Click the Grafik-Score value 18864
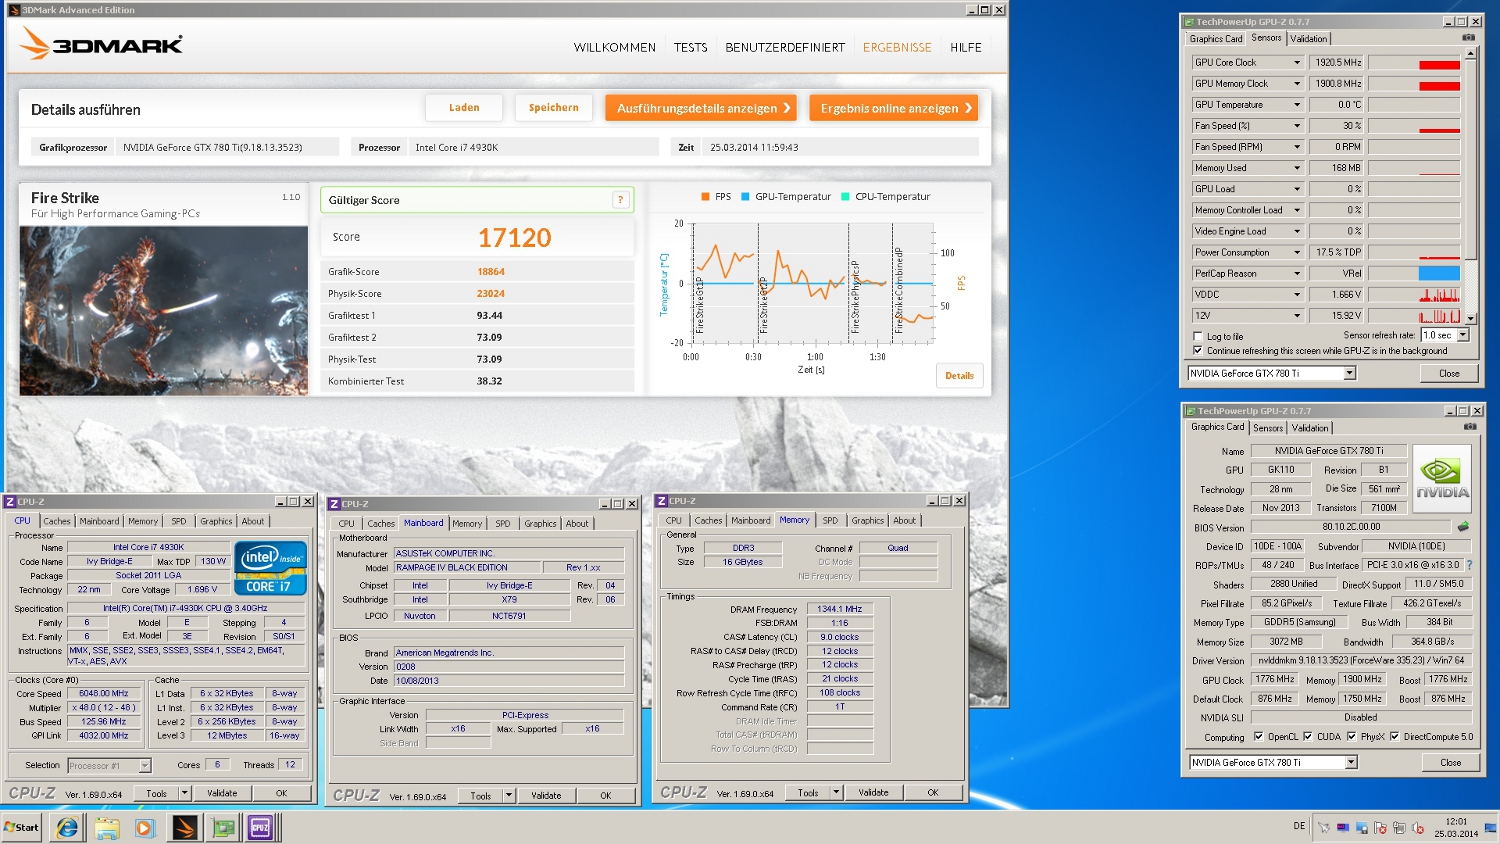This screenshot has height=844, width=1500. 491,272
